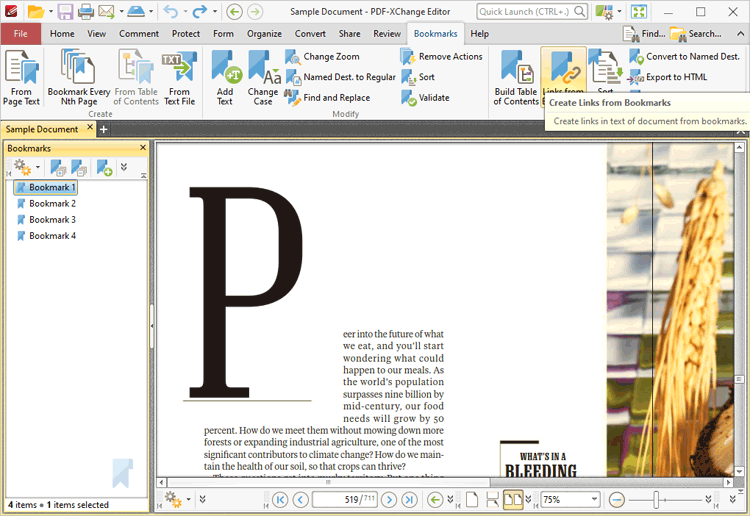Image resolution: width=750 pixels, height=516 pixels.
Task: Open the Undo history dropdown arrow
Action: pos(186,11)
